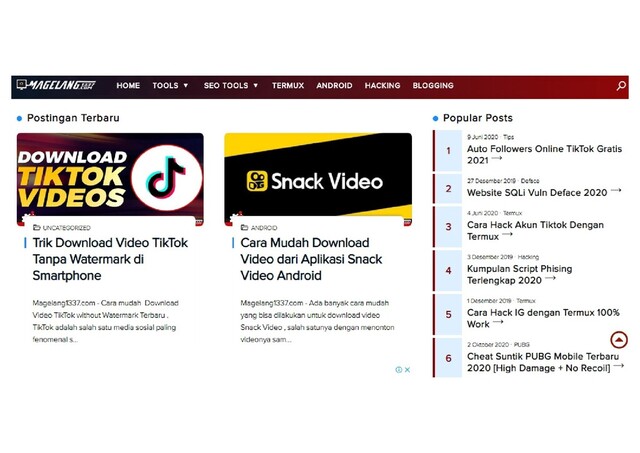This screenshot has height=453, width=640.
Task: Close the ad with X icon
Action: pos(407,370)
